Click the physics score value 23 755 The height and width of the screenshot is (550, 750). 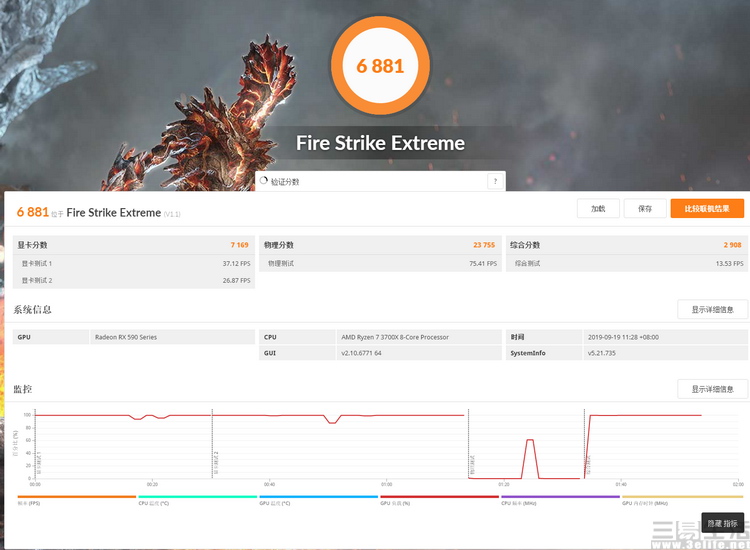point(484,245)
